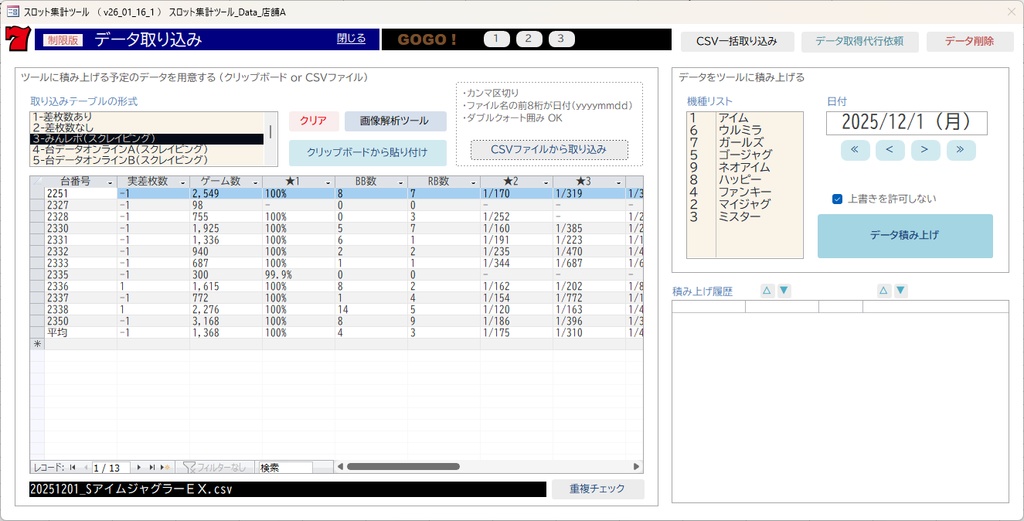The height and width of the screenshot is (521, 1024).
Task: Click クリップボードから貼り付け button
Action: pyautogui.click(x=368, y=153)
